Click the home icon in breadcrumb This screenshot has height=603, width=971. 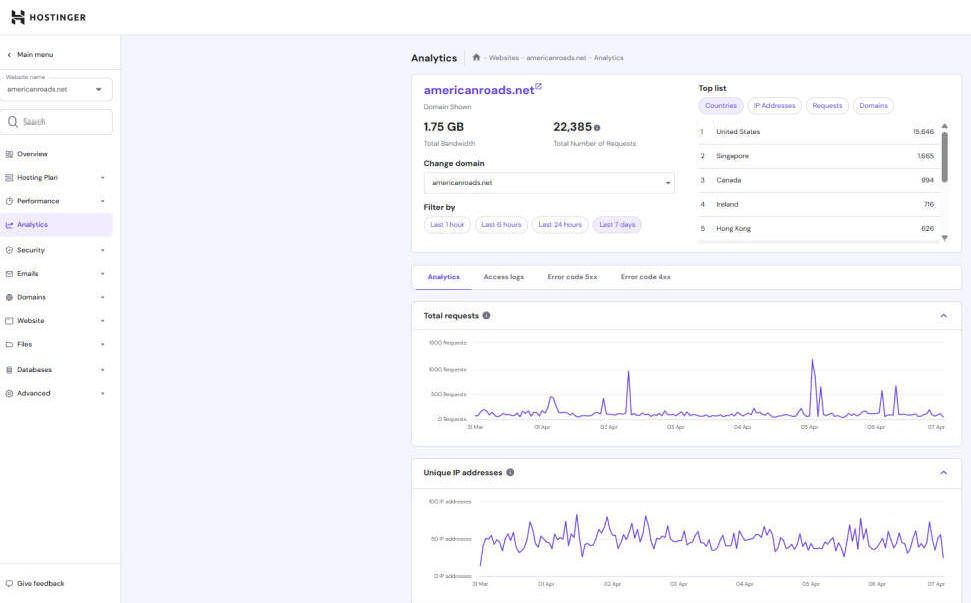(476, 57)
